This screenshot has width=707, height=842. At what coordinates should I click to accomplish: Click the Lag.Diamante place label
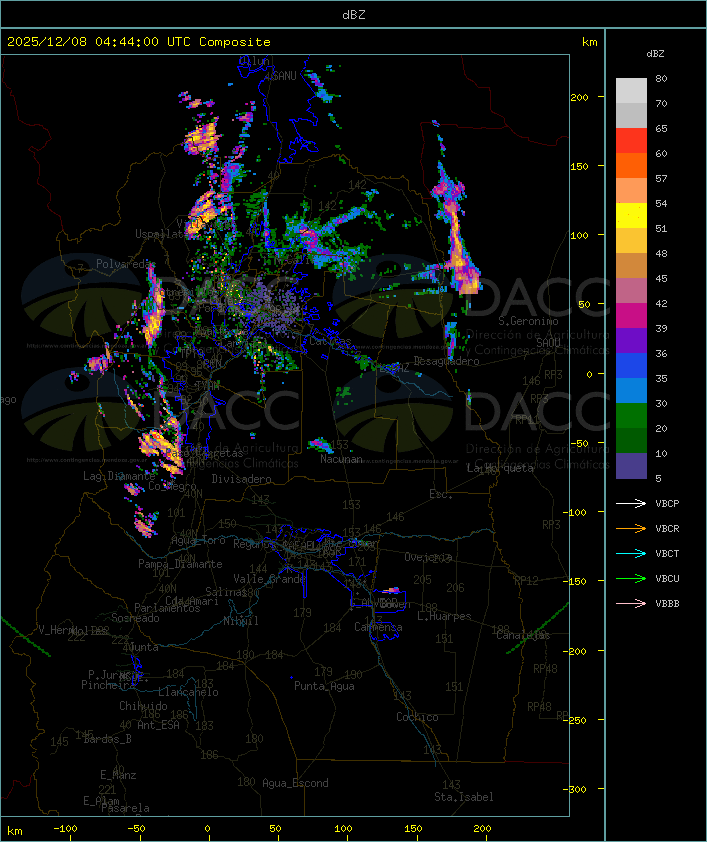click(119, 476)
